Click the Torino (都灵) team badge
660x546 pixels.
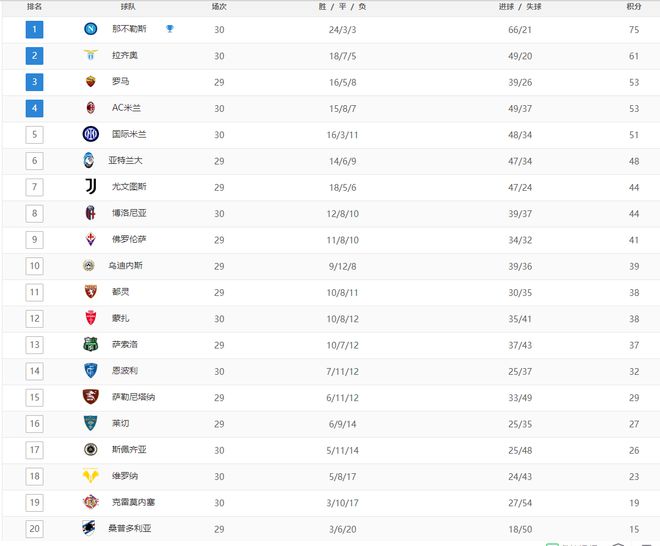[90, 292]
